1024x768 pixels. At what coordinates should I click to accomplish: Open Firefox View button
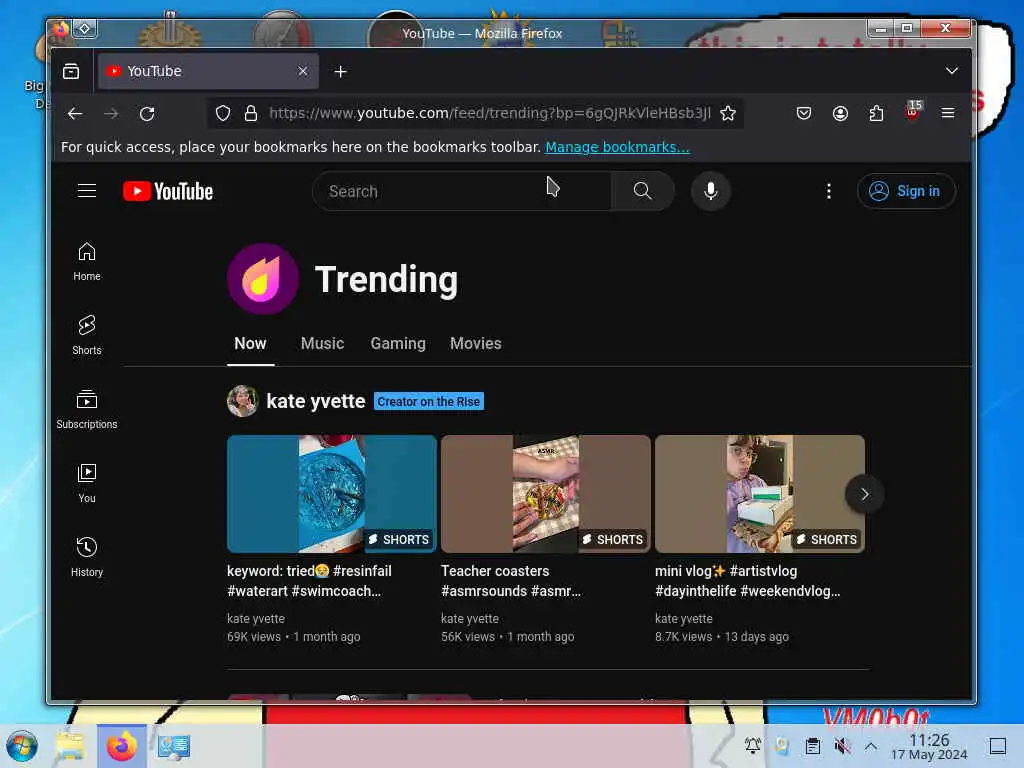71,71
